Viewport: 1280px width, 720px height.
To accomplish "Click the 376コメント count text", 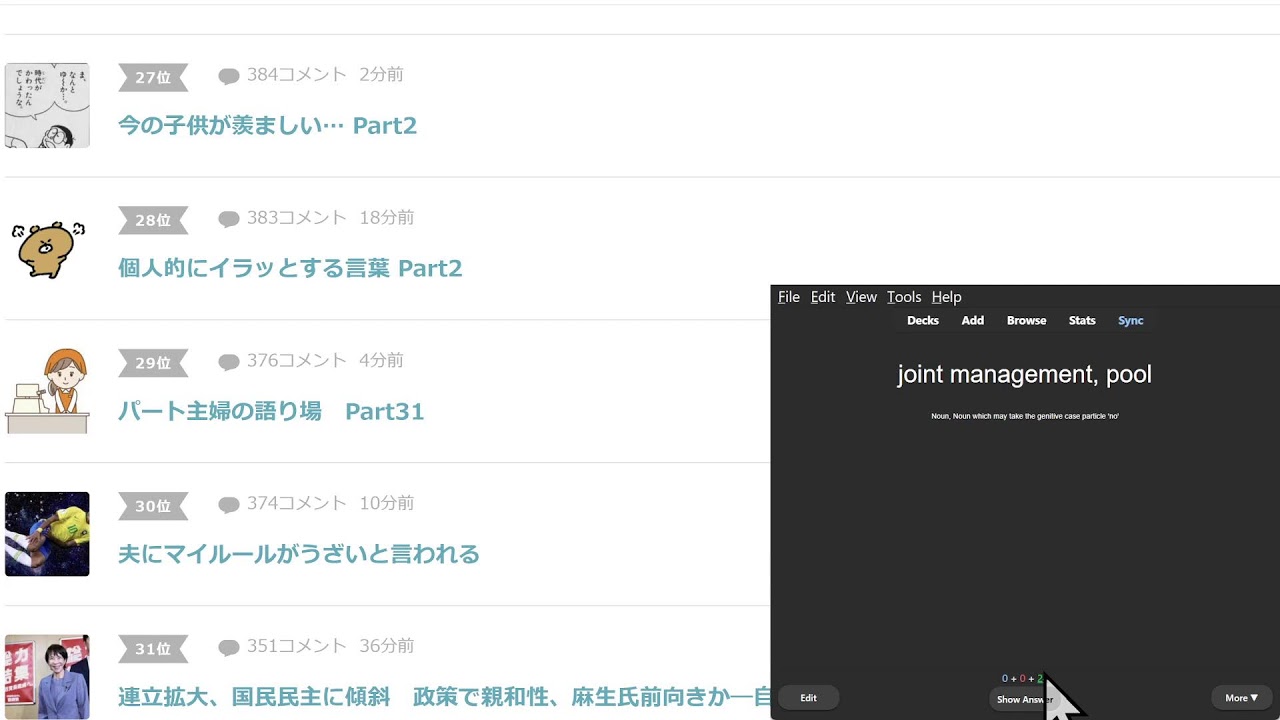I will point(297,361).
